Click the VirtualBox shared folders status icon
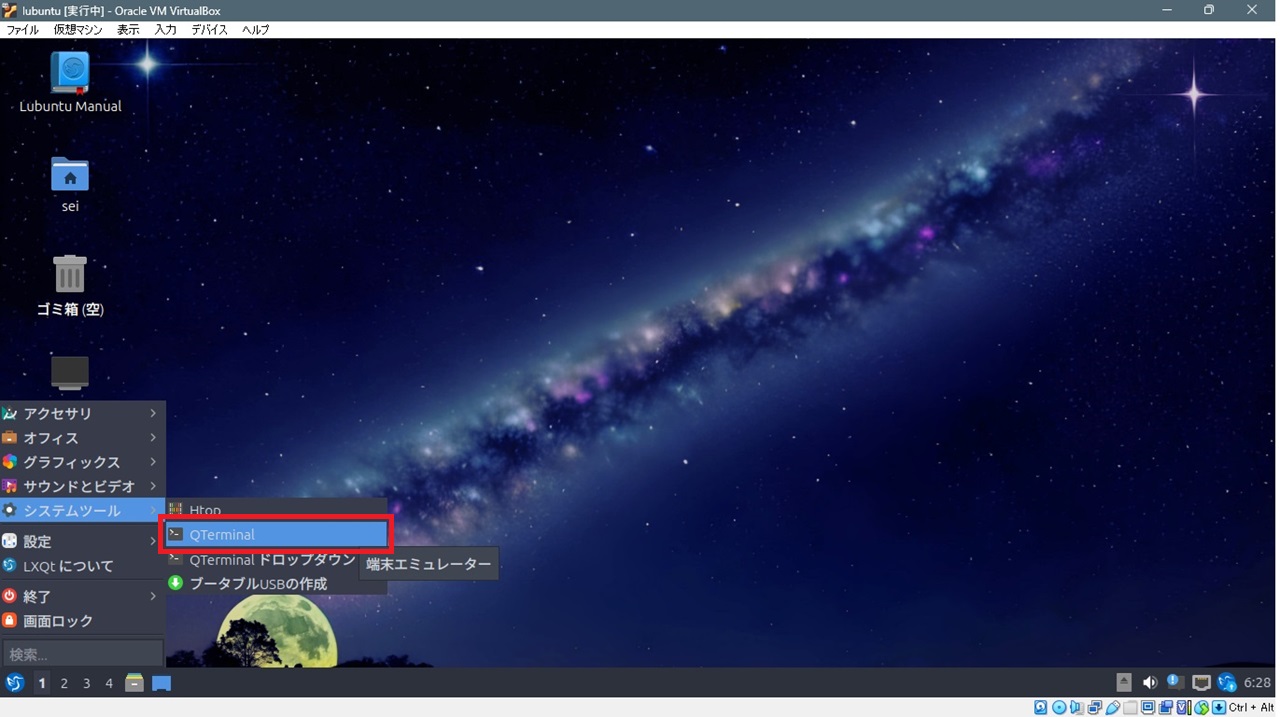 1130,708
